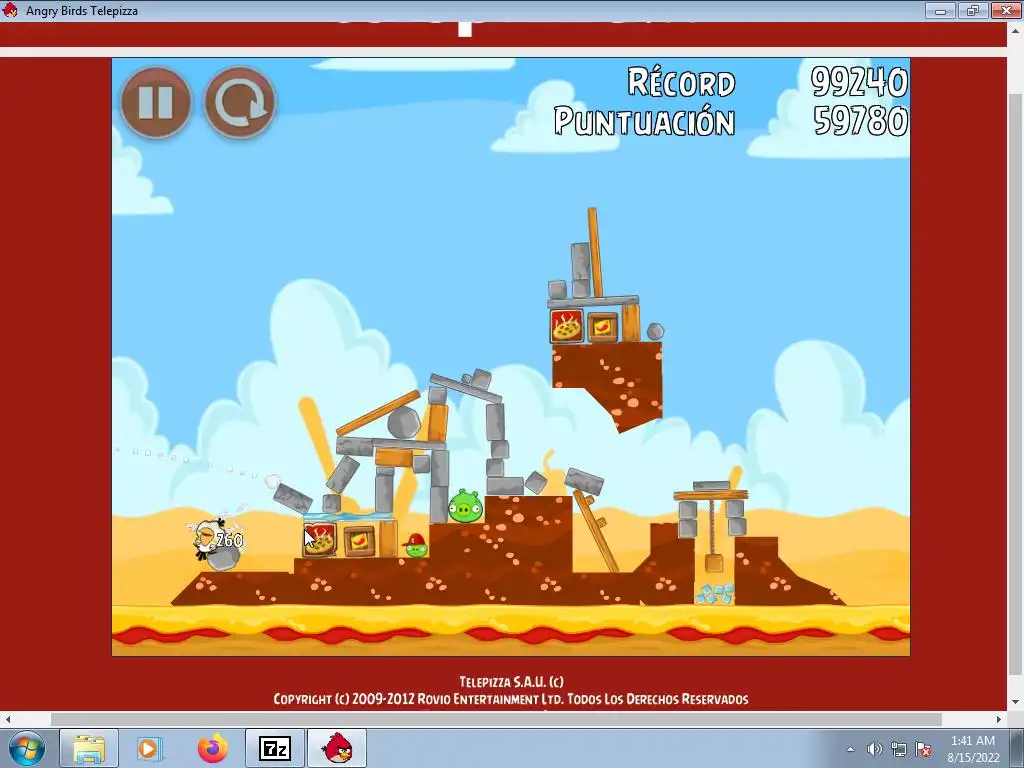Open 7-Zip from the taskbar
Image resolution: width=1024 pixels, height=768 pixels.
[275, 748]
